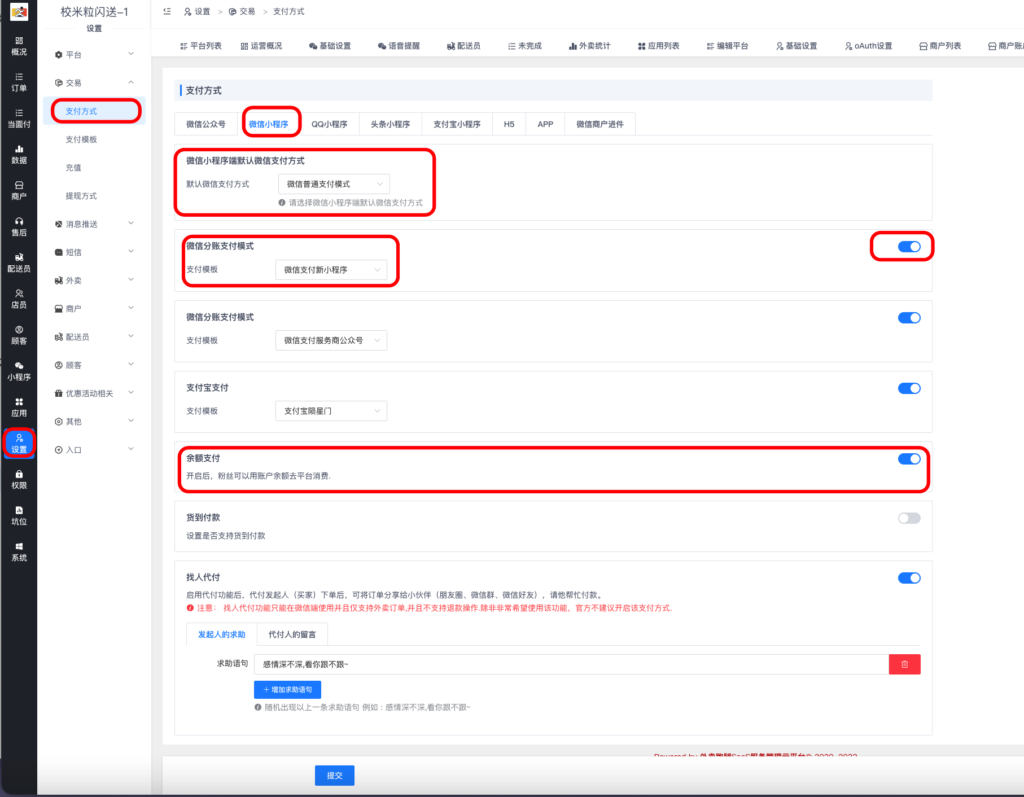The height and width of the screenshot is (797, 1024).
Task: Click the 系统 (System) sidebar icon
Action: click(x=18, y=550)
